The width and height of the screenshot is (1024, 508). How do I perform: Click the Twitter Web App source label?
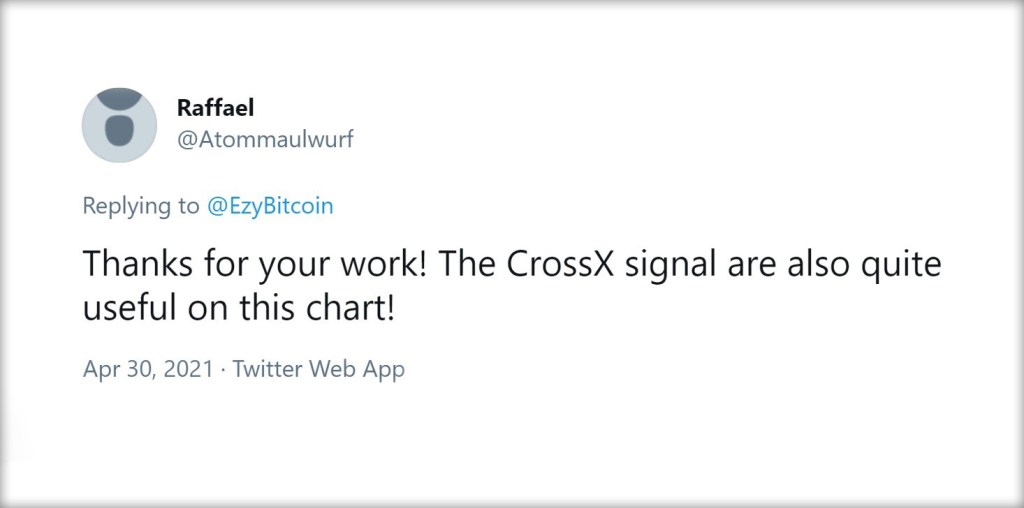319,369
